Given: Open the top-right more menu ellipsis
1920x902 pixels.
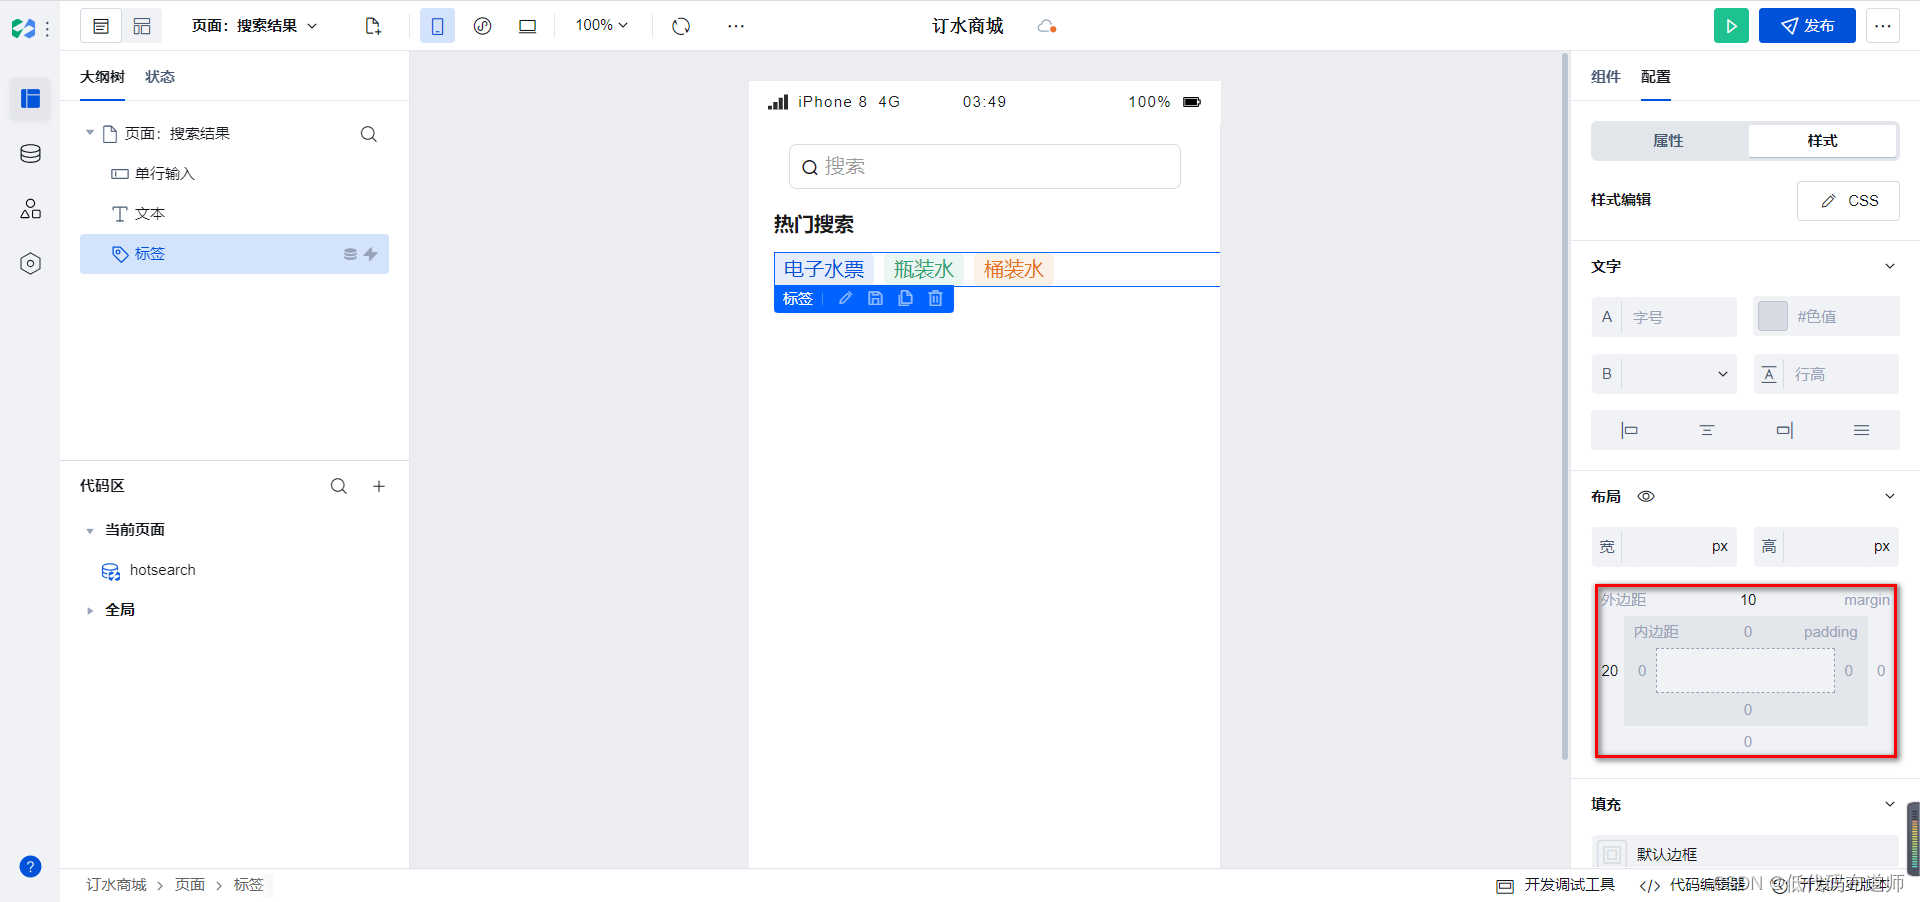Looking at the screenshot, I should pyautogui.click(x=1883, y=26).
